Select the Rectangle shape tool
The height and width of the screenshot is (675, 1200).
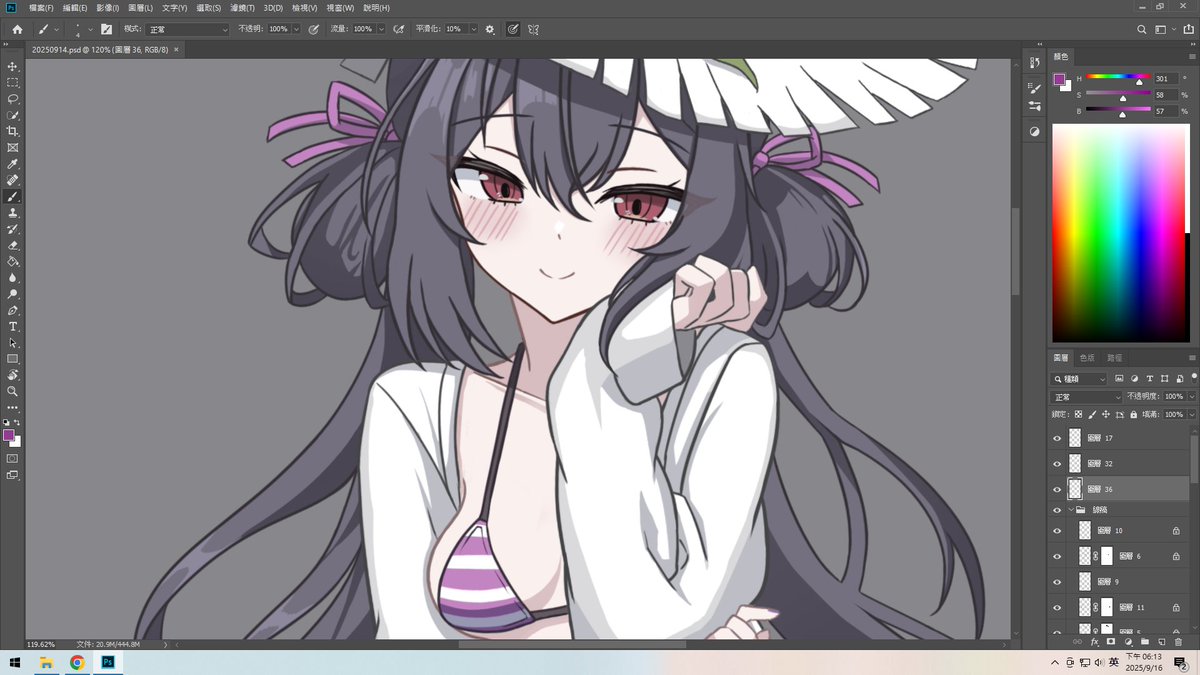coord(13,359)
